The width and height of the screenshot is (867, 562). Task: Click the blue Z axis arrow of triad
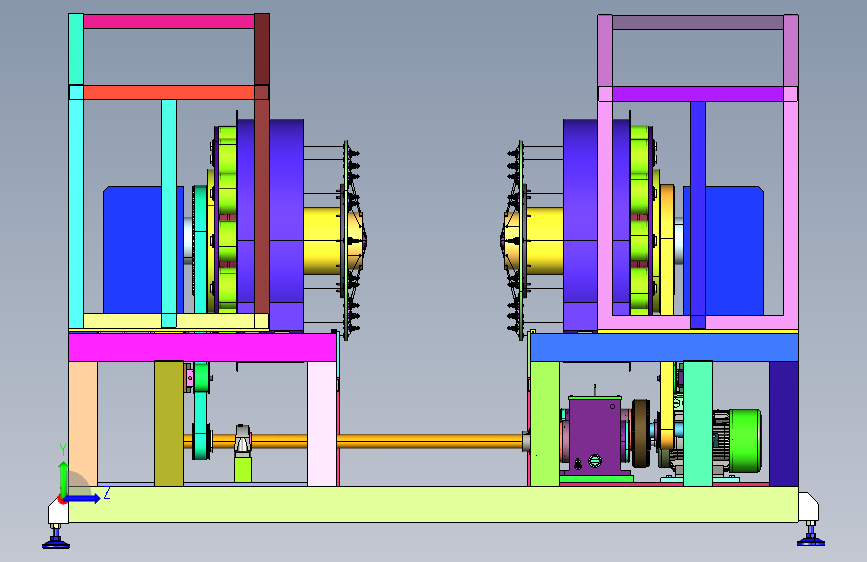point(82,498)
